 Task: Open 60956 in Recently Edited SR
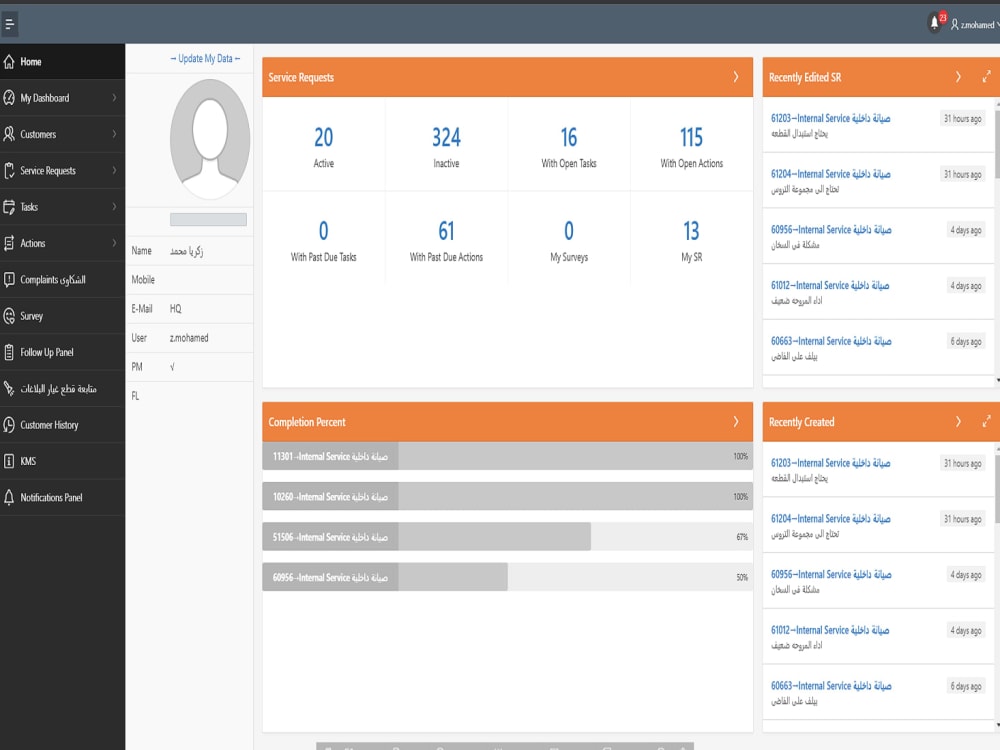click(x=831, y=229)
